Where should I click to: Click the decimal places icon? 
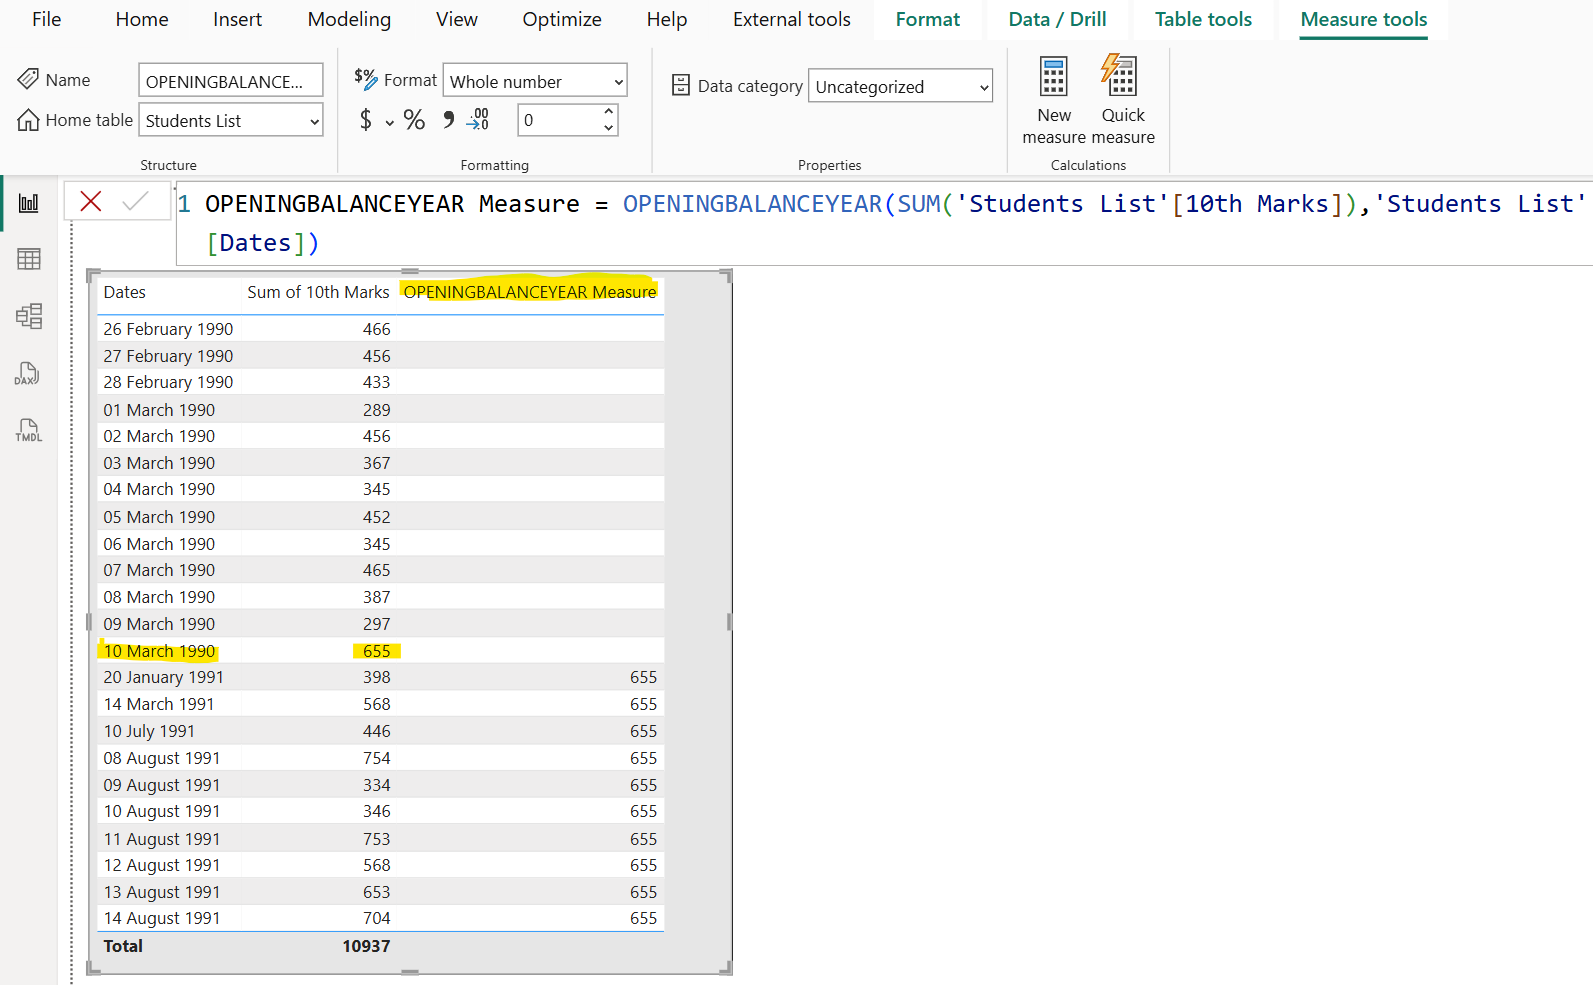pos(478,120)
